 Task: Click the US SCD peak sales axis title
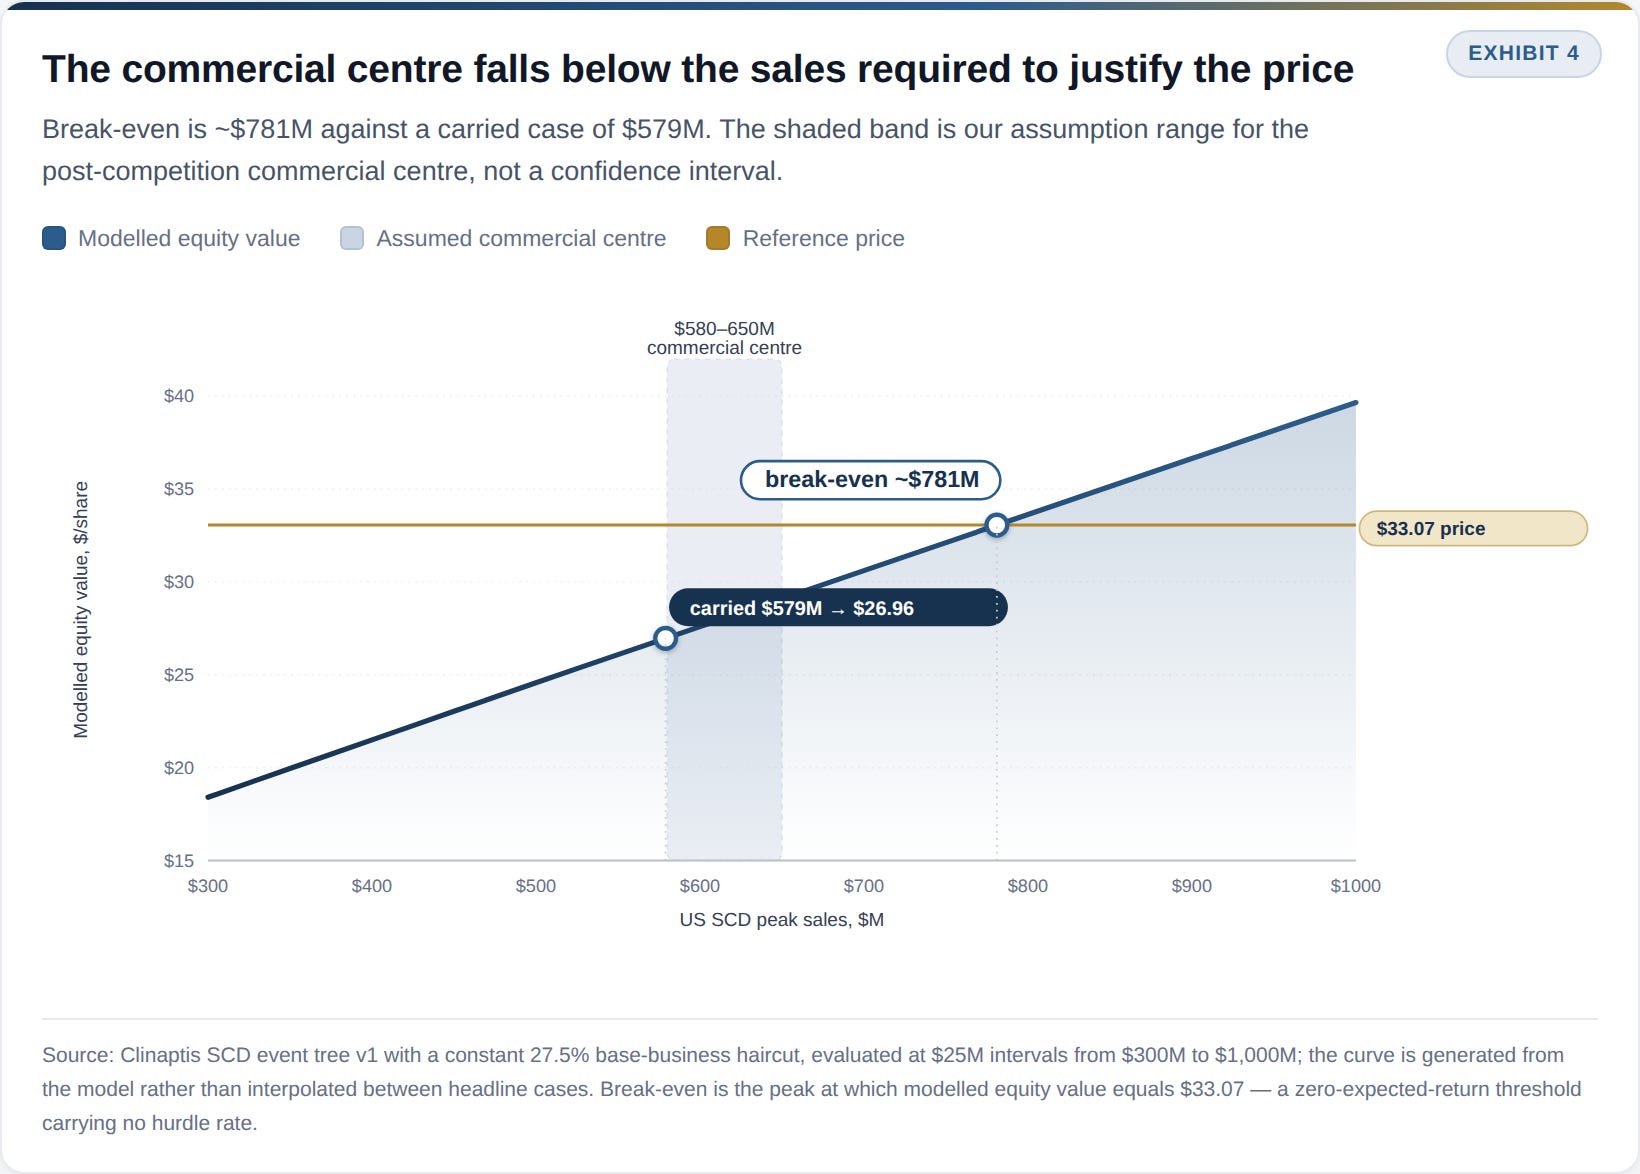(x=782, y=920)
